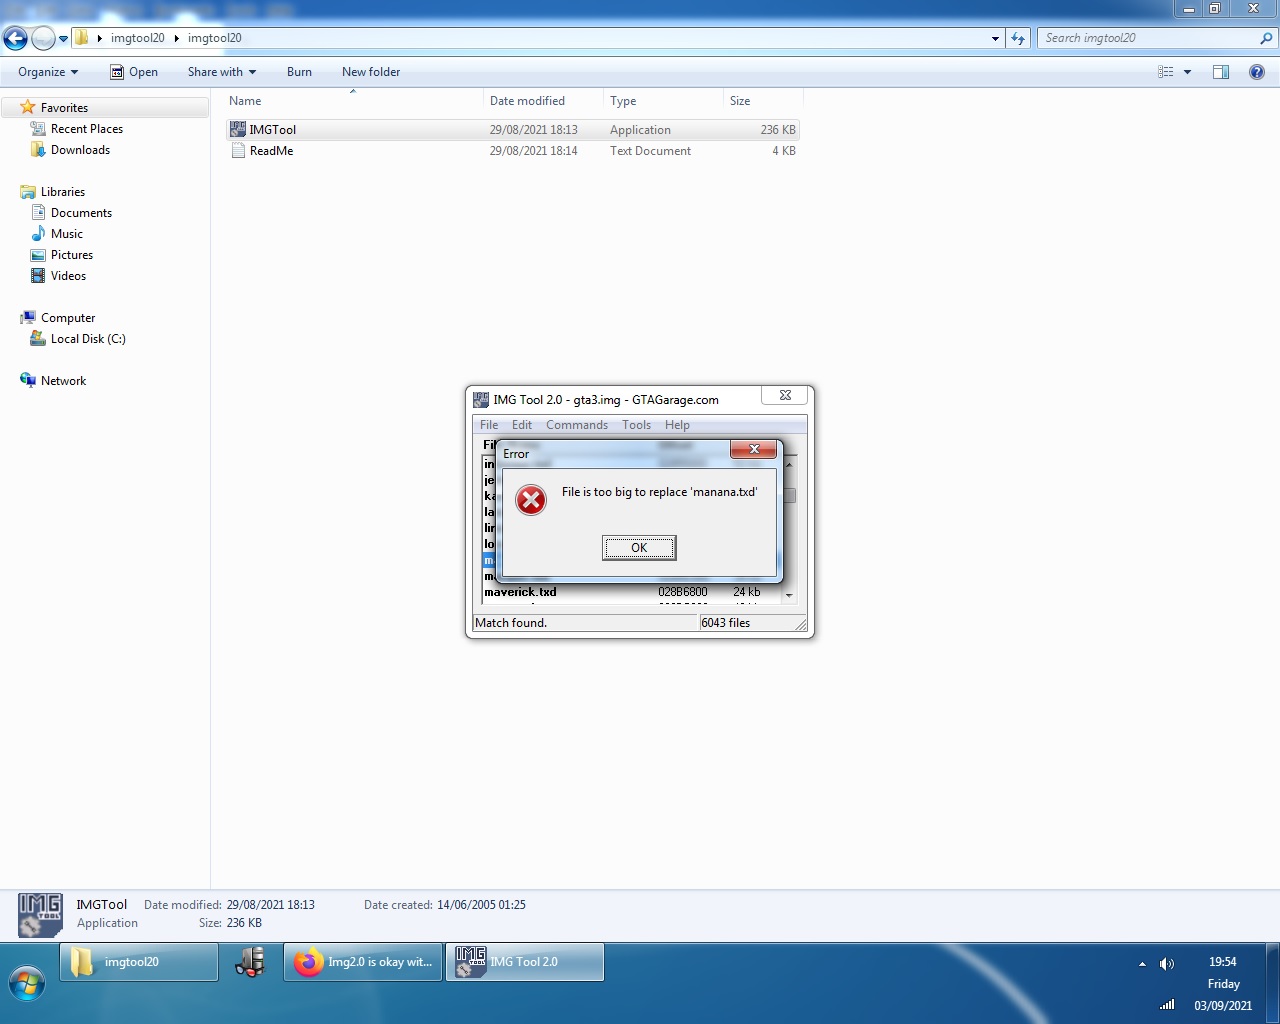Image resolution: width=1280 pixels, height=1024 pixels.
Task: Click first imgtool20 breadcrumb in address bar
Action: (138, 38)
